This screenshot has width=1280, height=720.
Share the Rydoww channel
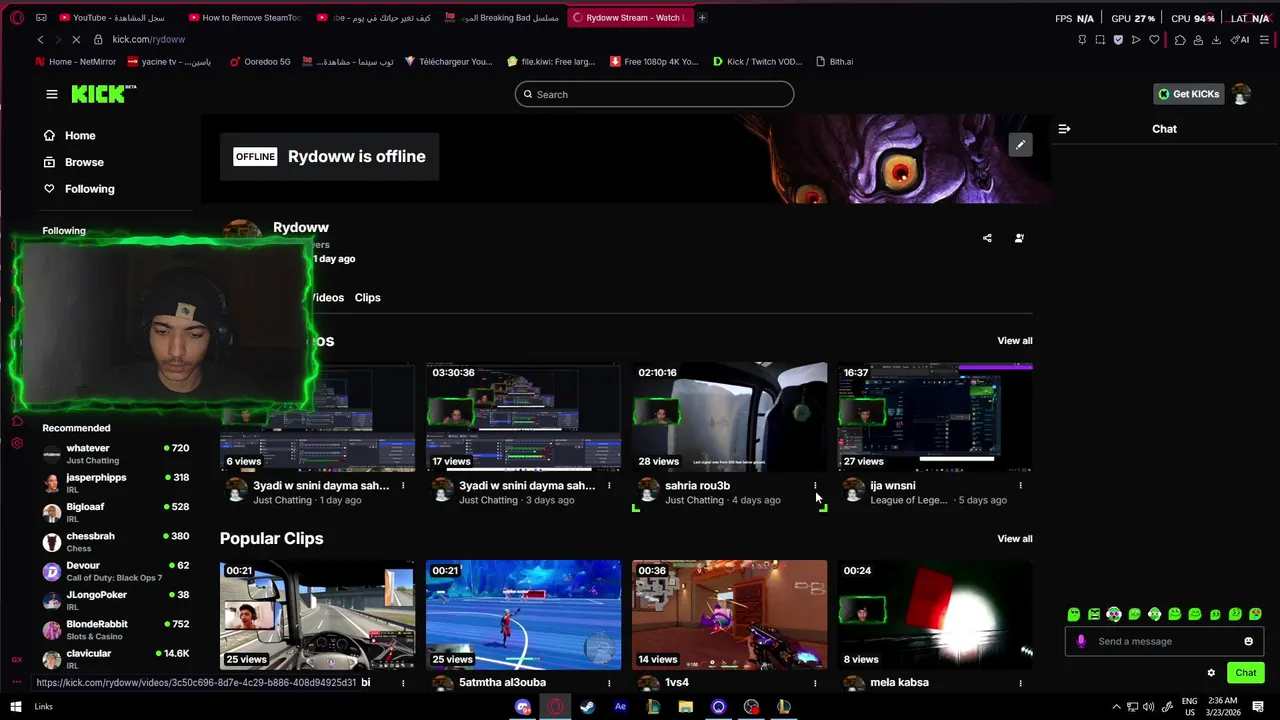click(987, 238)
